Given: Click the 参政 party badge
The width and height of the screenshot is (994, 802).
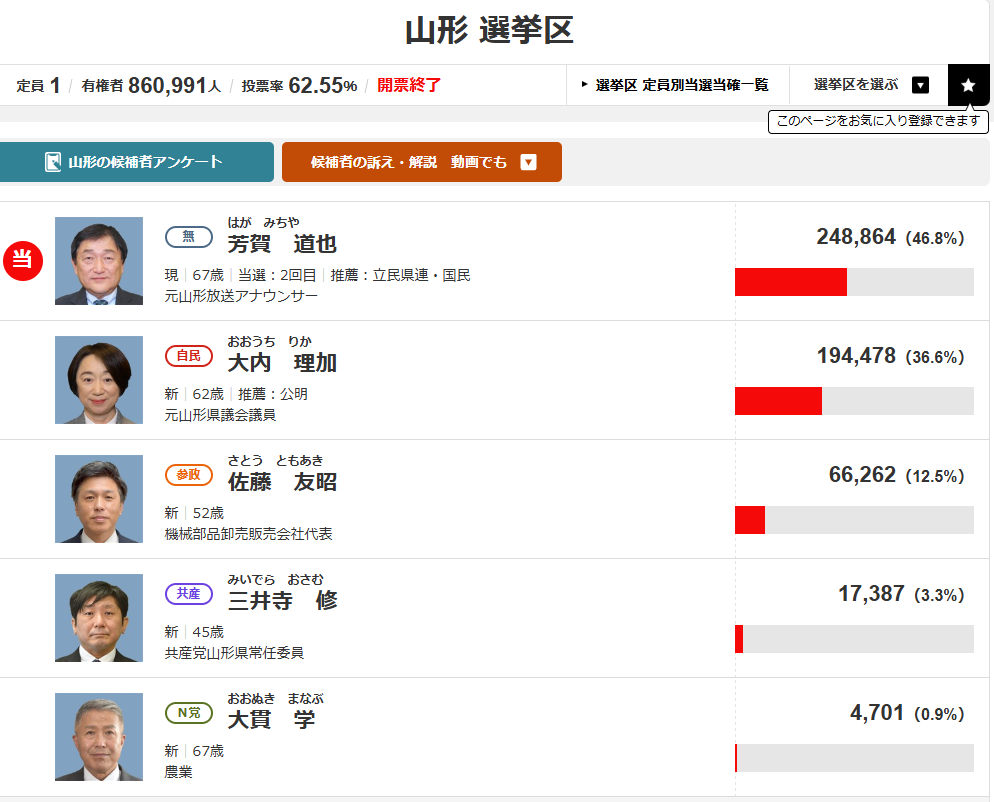Looking at the screenshot, I should [188, 475].
